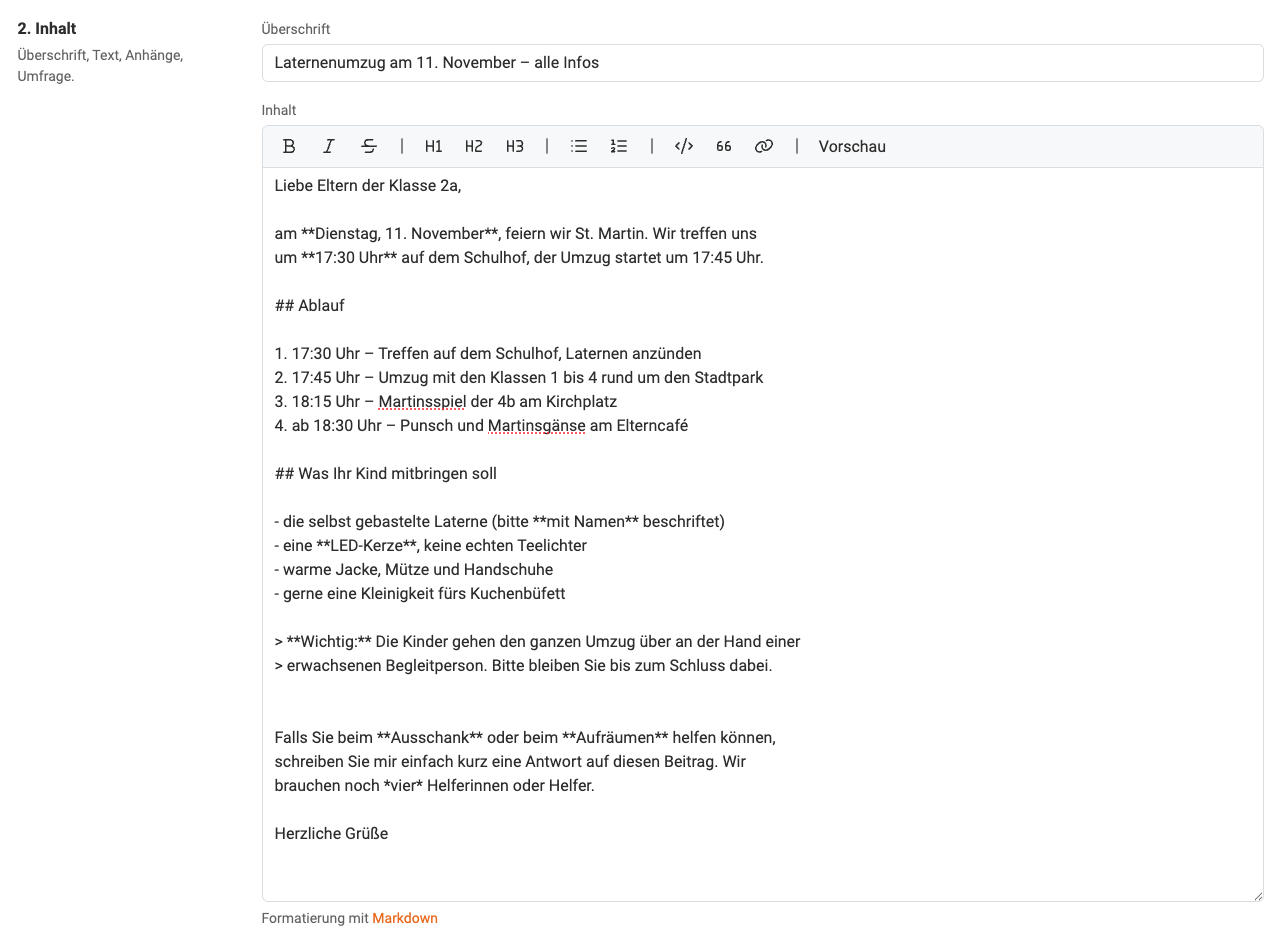Insert a numbered list
1278x943 pixels.
click(619, 146)
